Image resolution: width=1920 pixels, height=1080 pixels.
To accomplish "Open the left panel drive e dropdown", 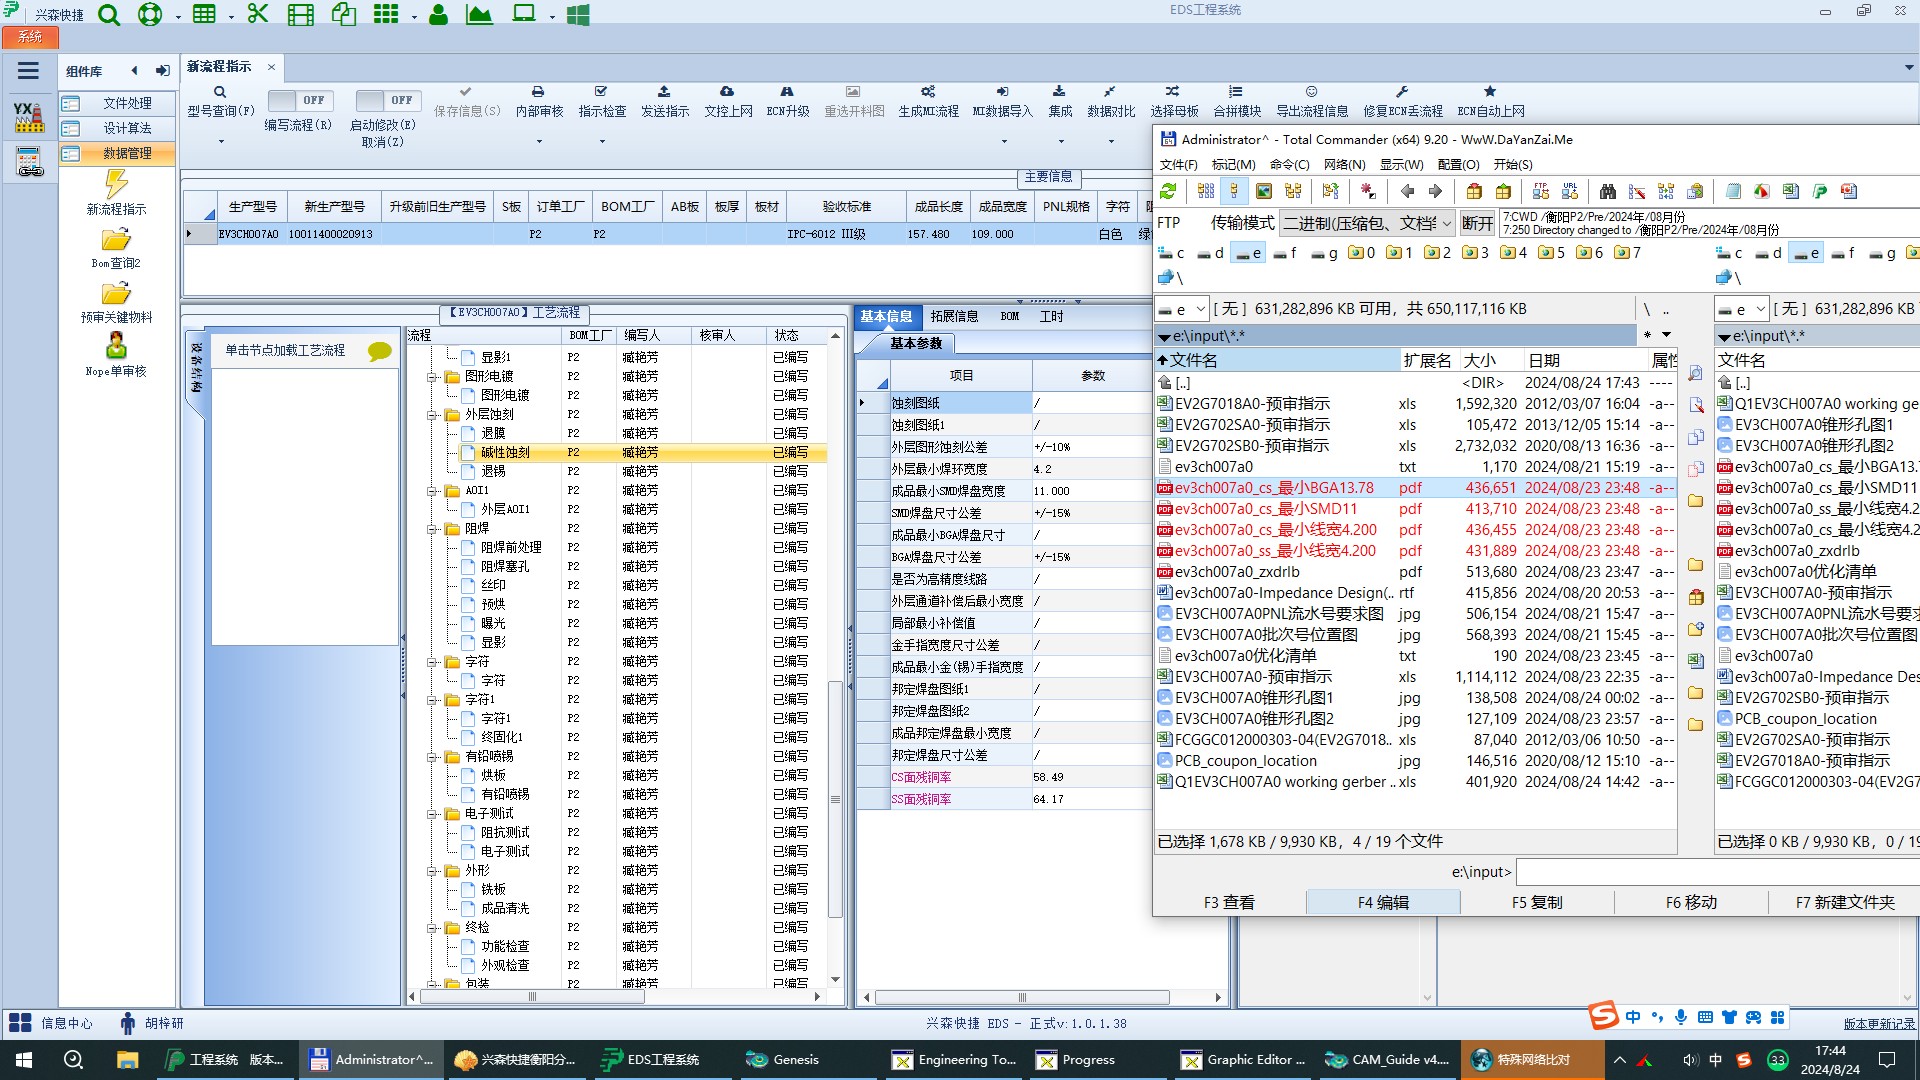I will coord(1183,309).
